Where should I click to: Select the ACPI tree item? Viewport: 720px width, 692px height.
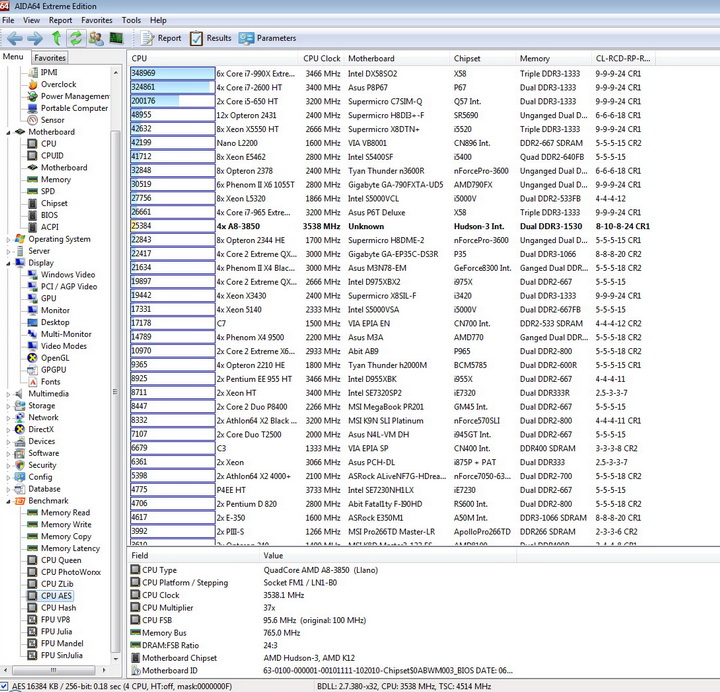pos(44,227)
